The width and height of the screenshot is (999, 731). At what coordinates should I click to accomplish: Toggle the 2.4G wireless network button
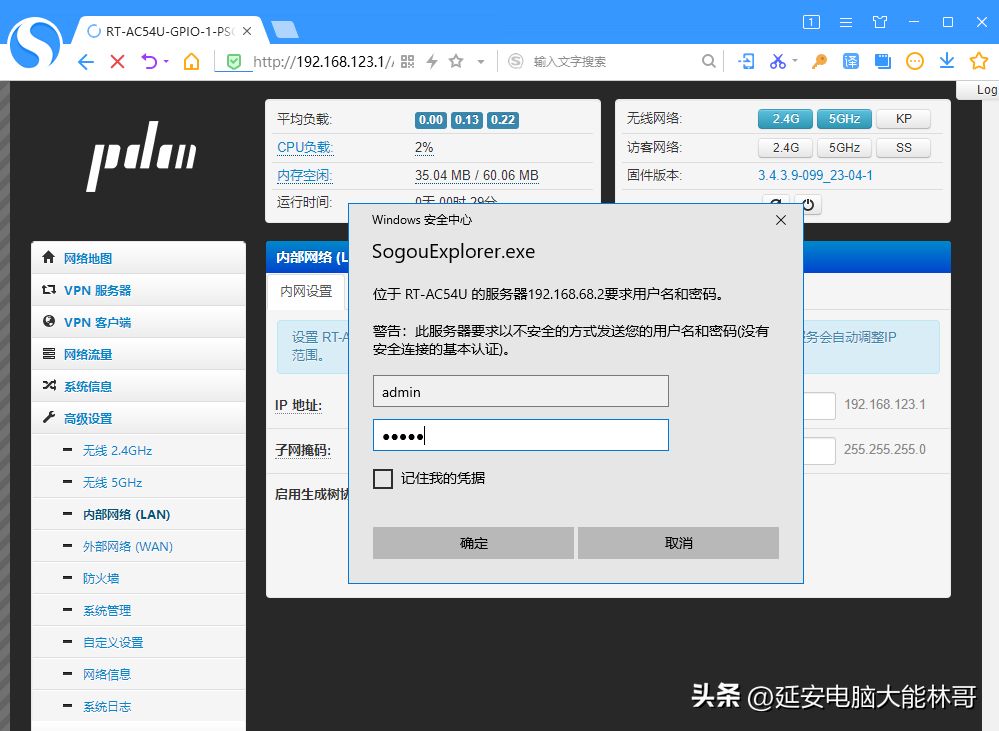click(785, 119)
